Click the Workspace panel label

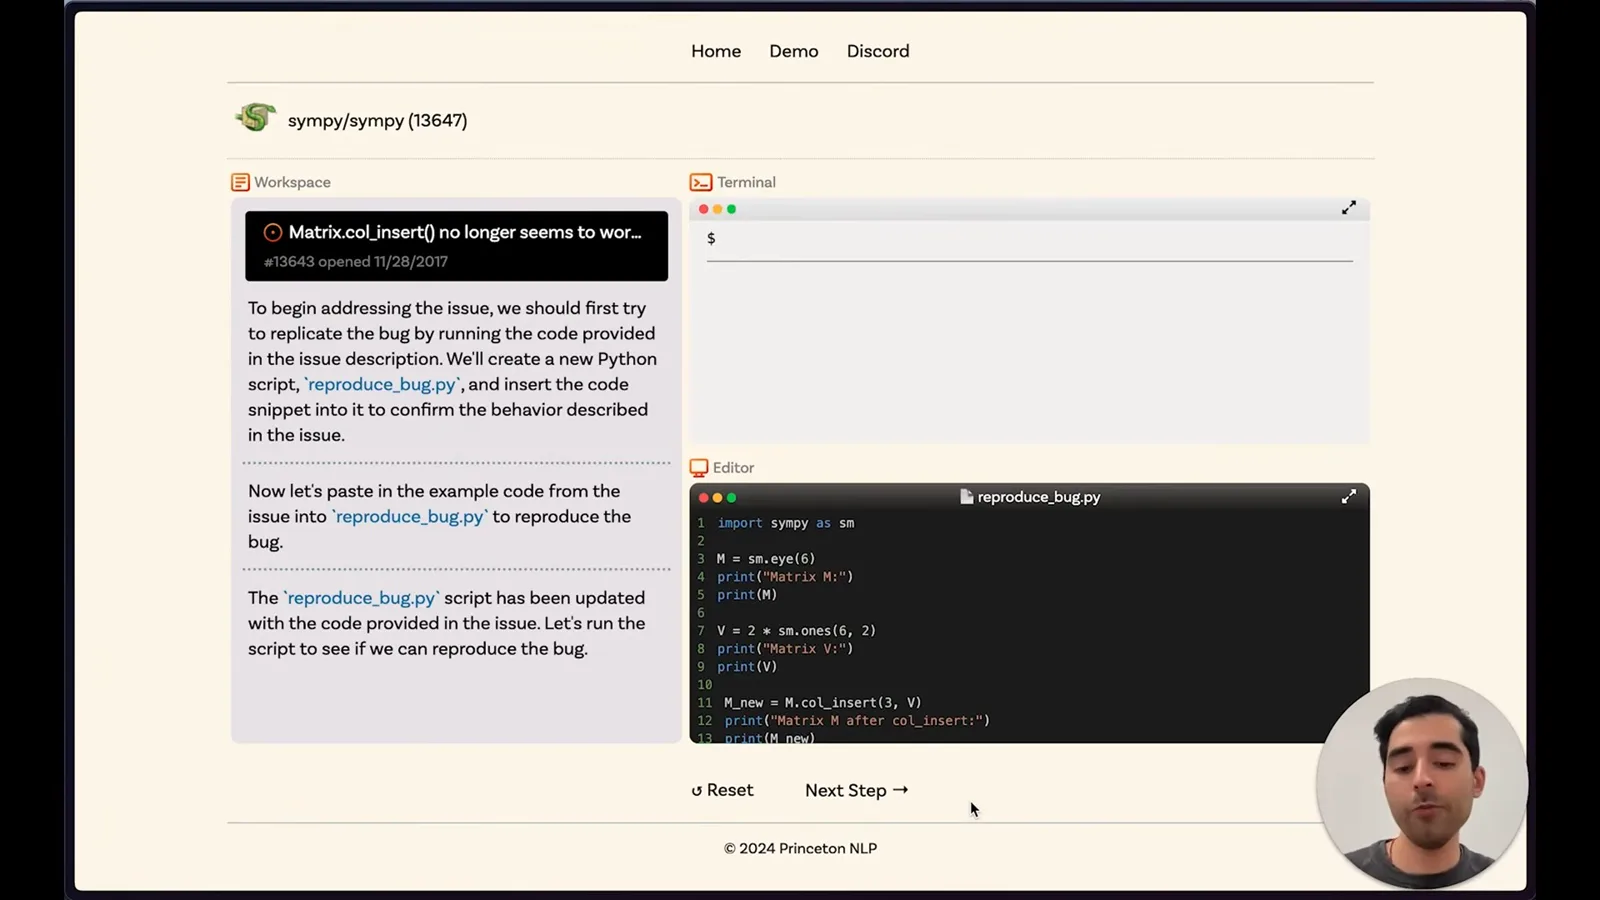click(x=292, y=182)
